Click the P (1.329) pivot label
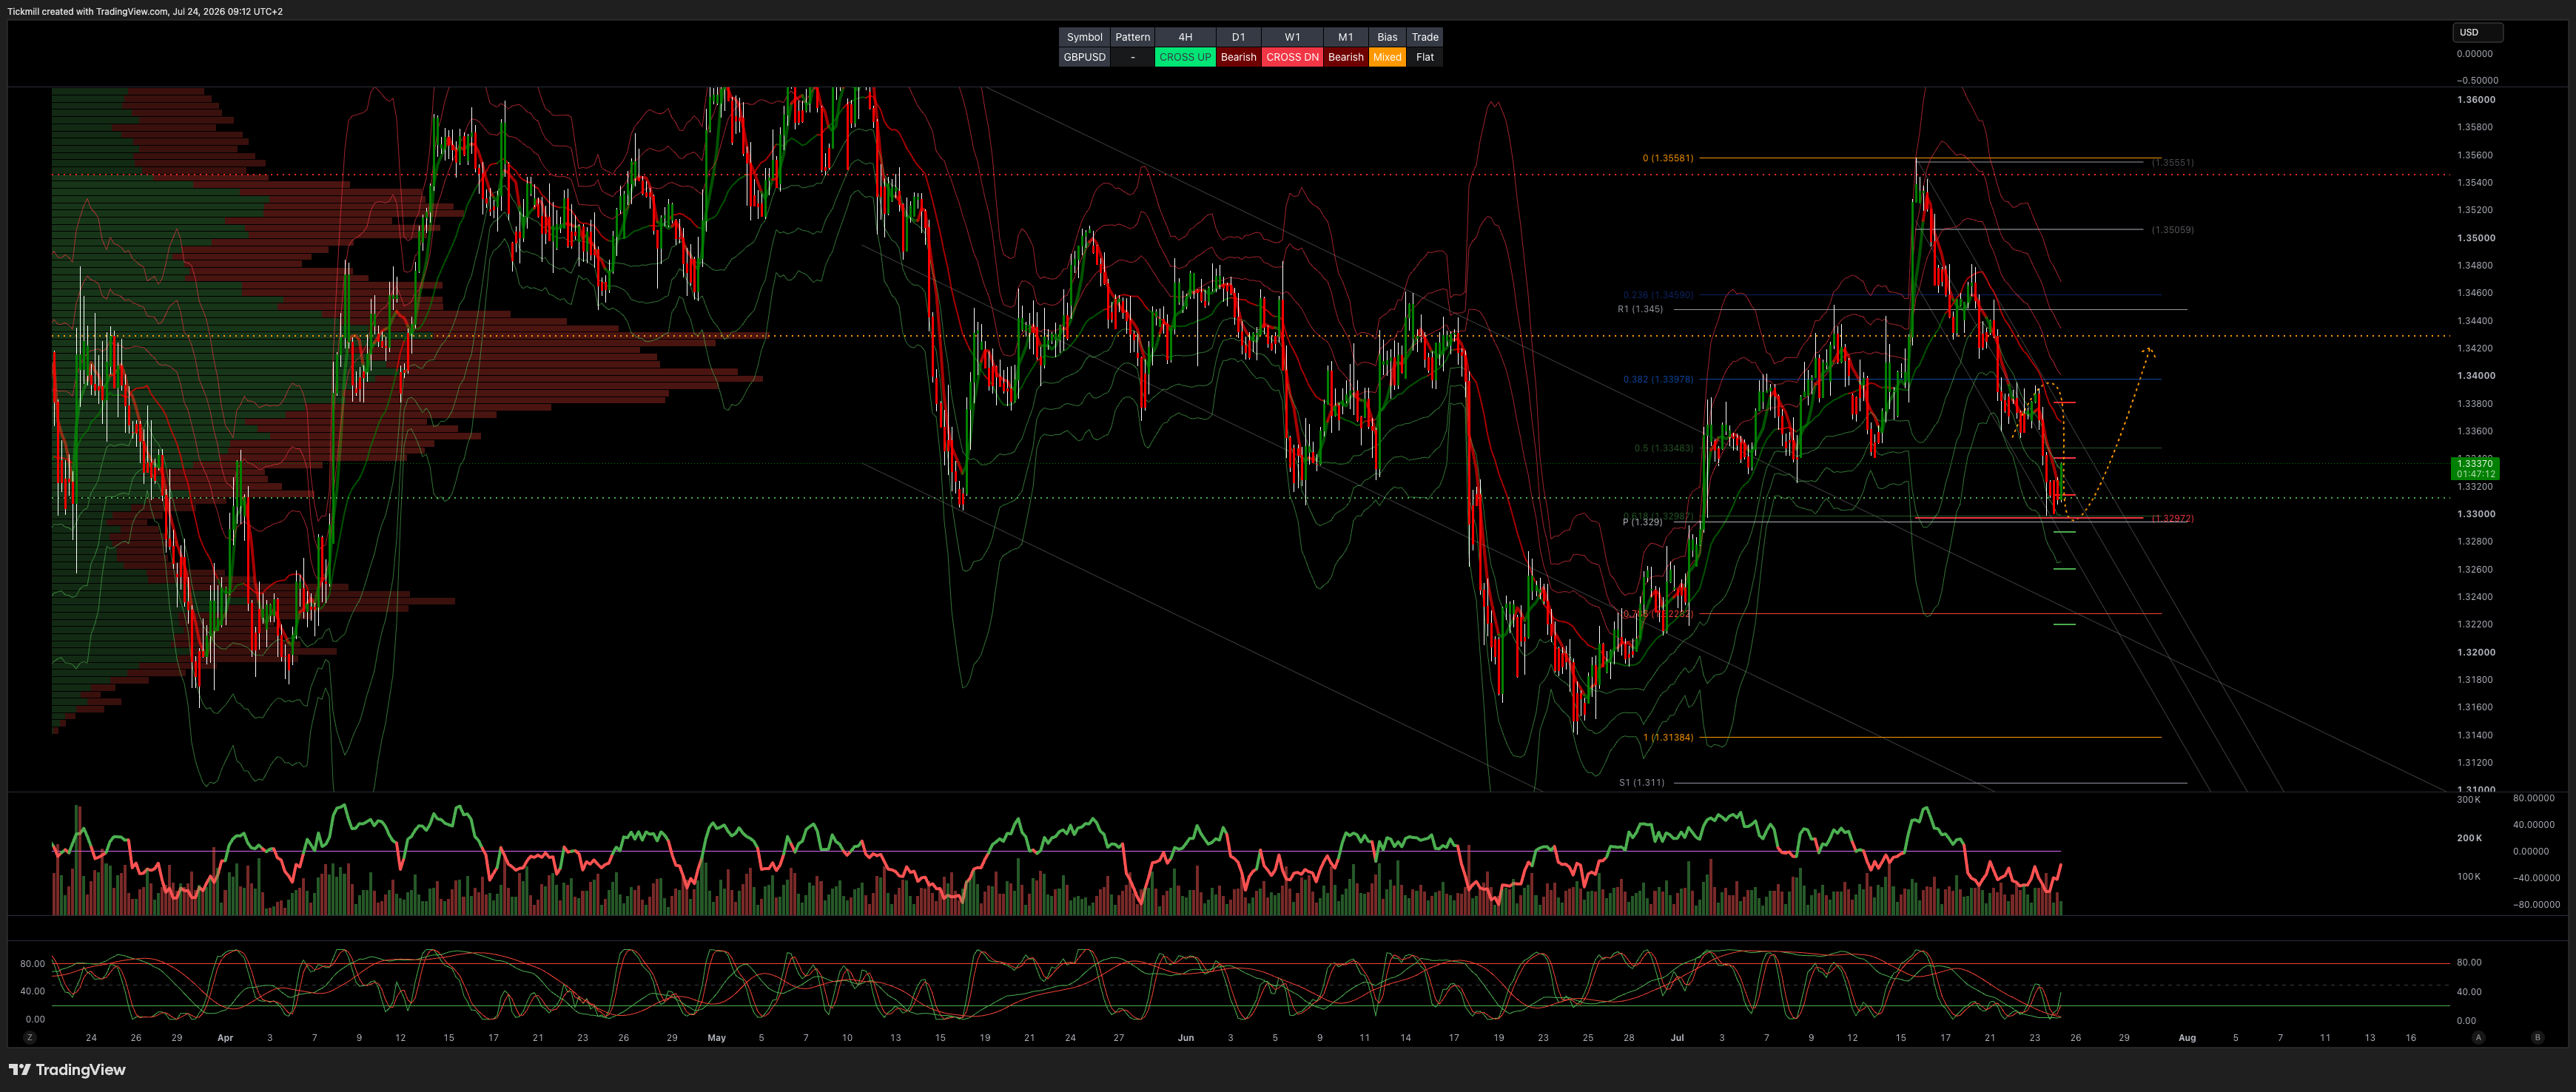The image size is (2576, 1092). click(1642, 522)
